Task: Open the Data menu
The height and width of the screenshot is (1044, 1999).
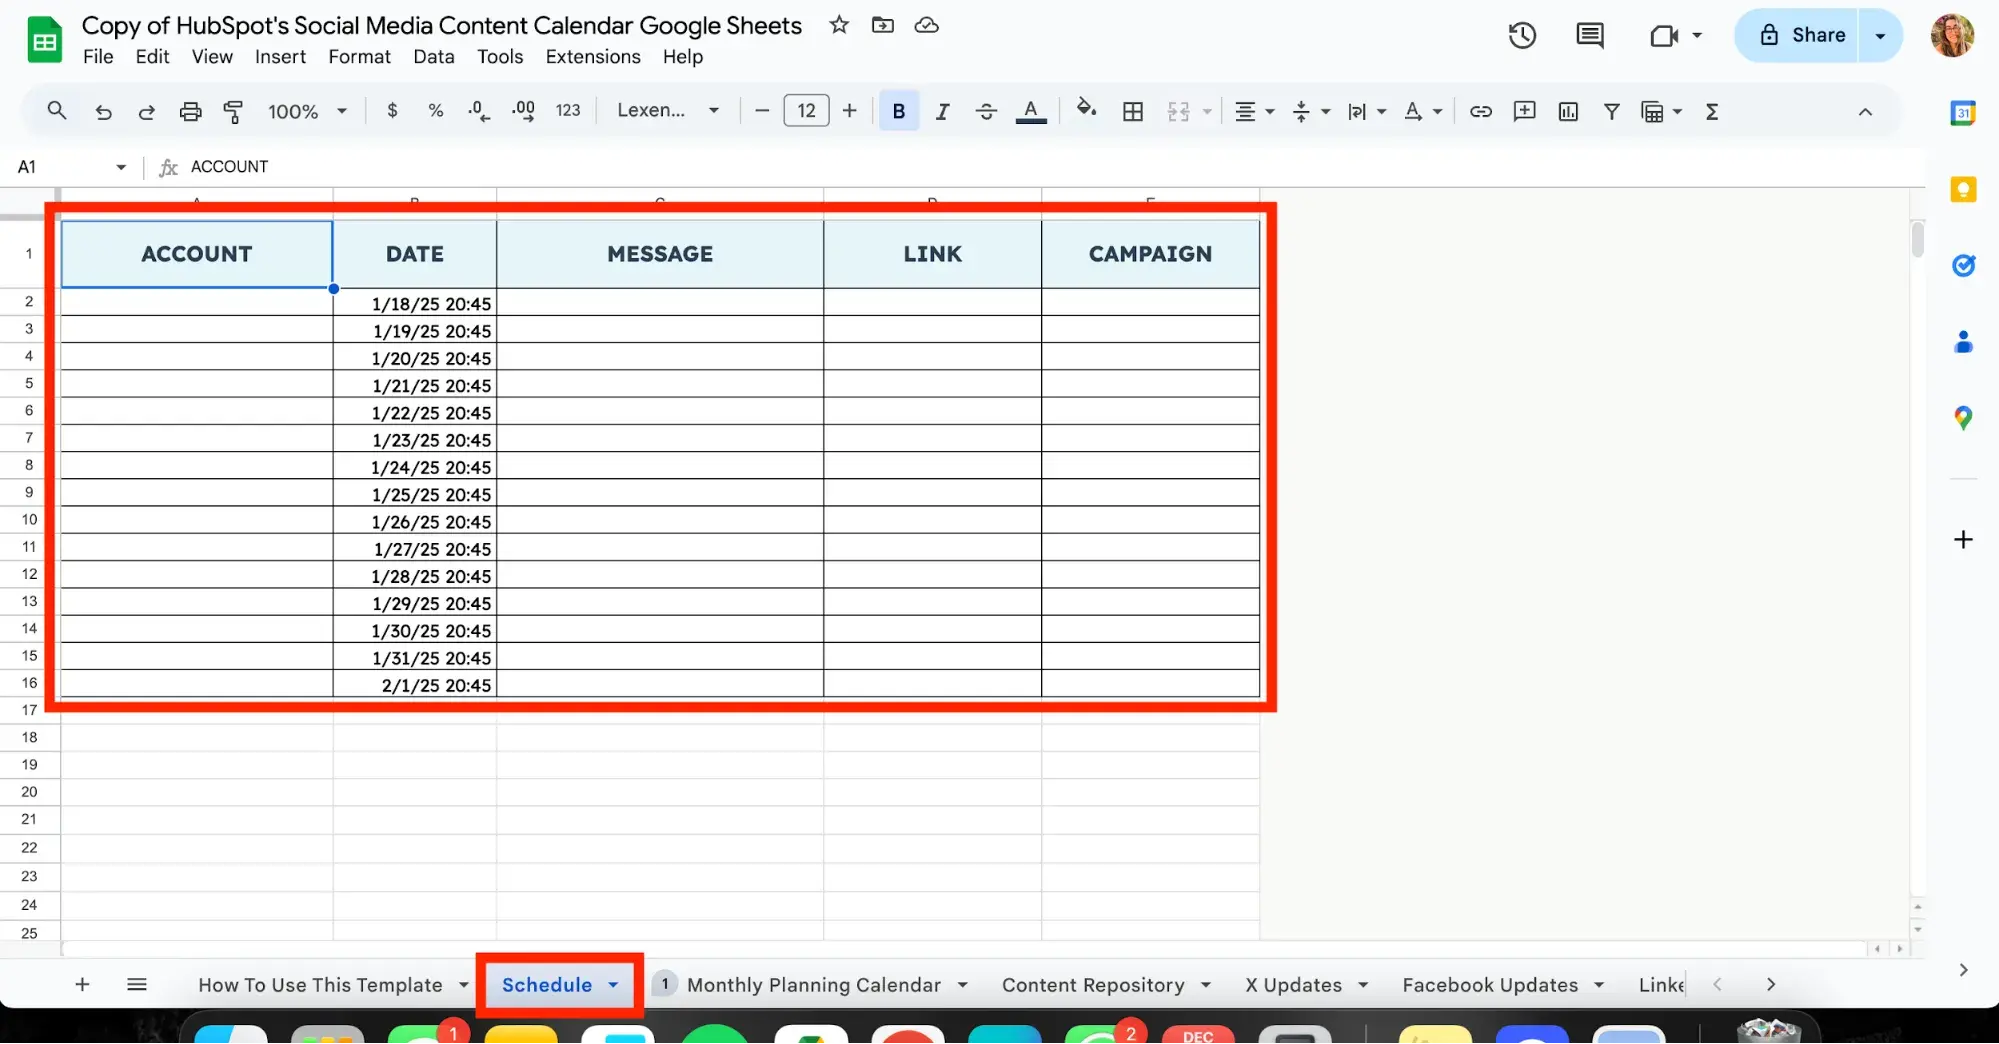Action: pos(434,57)
